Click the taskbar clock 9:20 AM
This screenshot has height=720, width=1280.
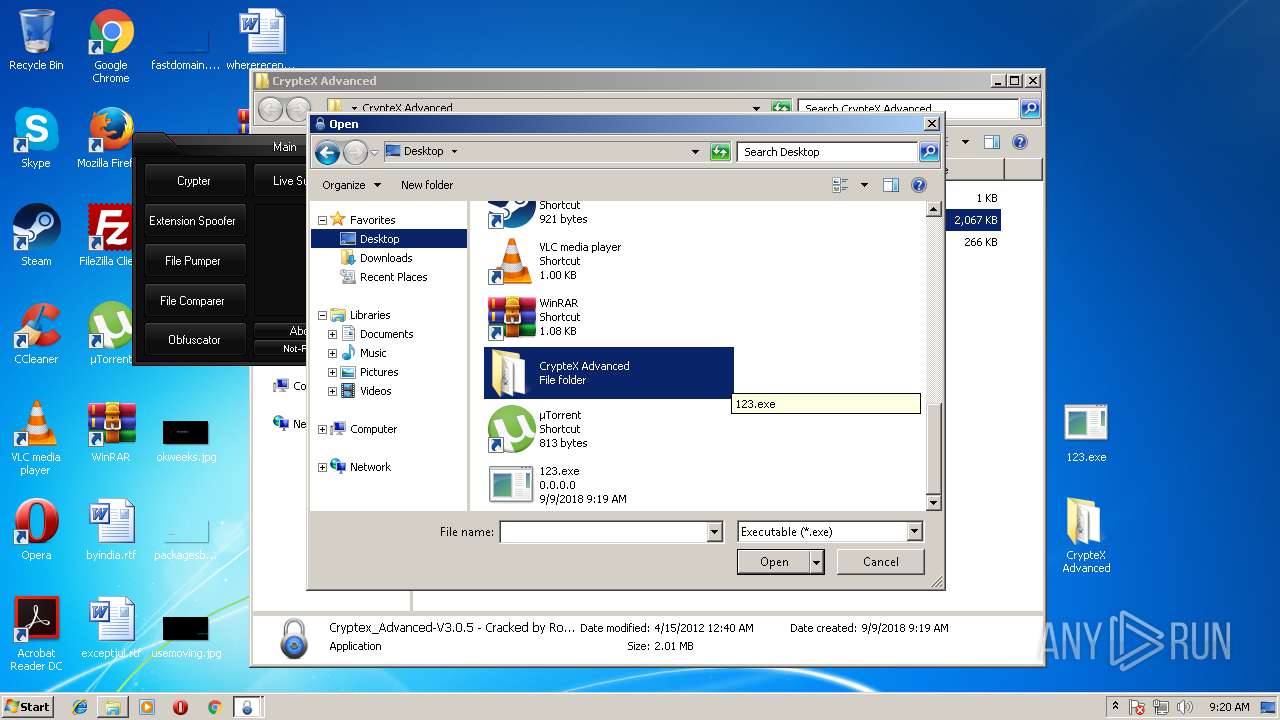point(1229,707)
